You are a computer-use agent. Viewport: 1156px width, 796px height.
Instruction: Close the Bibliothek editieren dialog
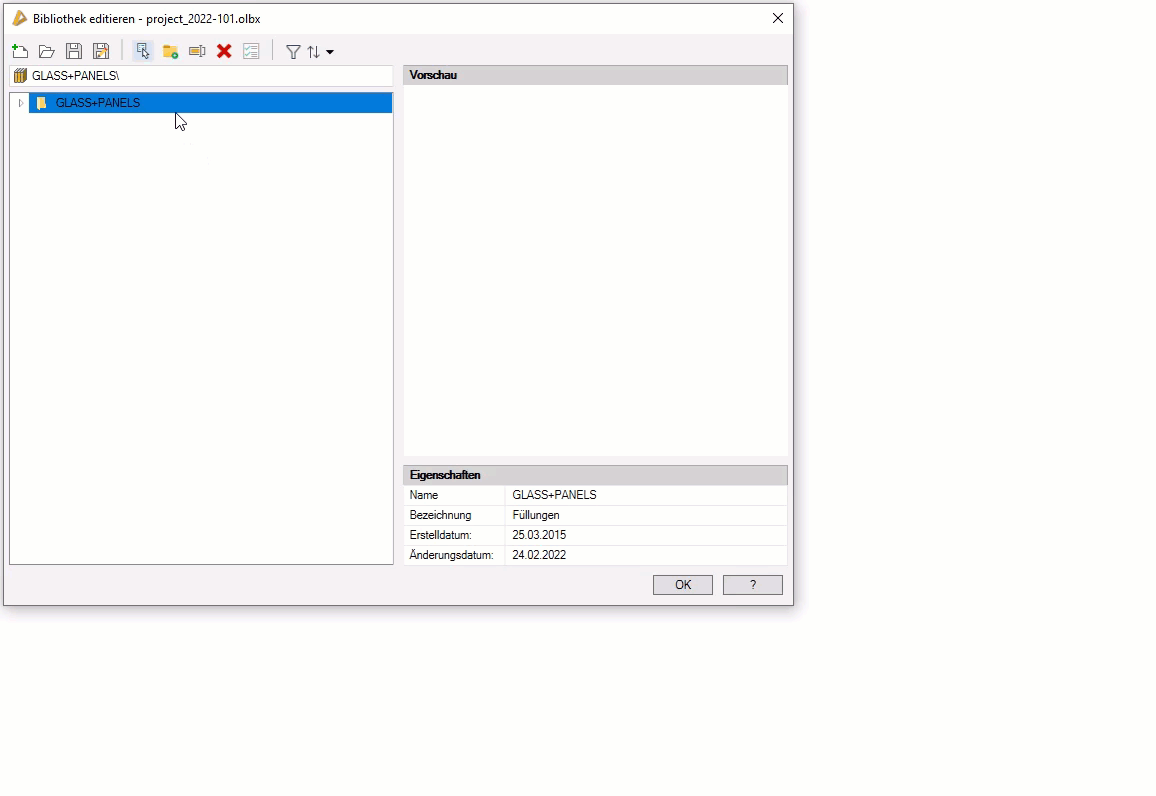pyautogui.click(x=778, y=18)
